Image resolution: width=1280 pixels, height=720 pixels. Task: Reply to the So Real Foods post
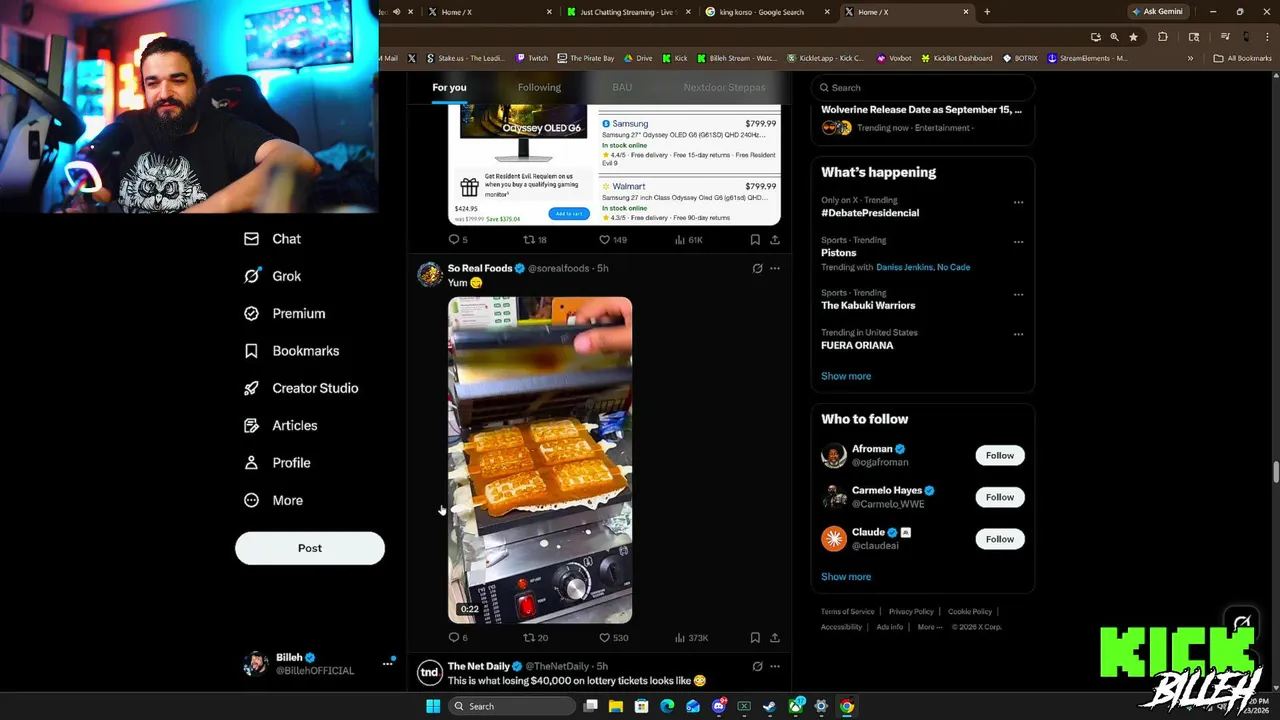tap(458, 637)
